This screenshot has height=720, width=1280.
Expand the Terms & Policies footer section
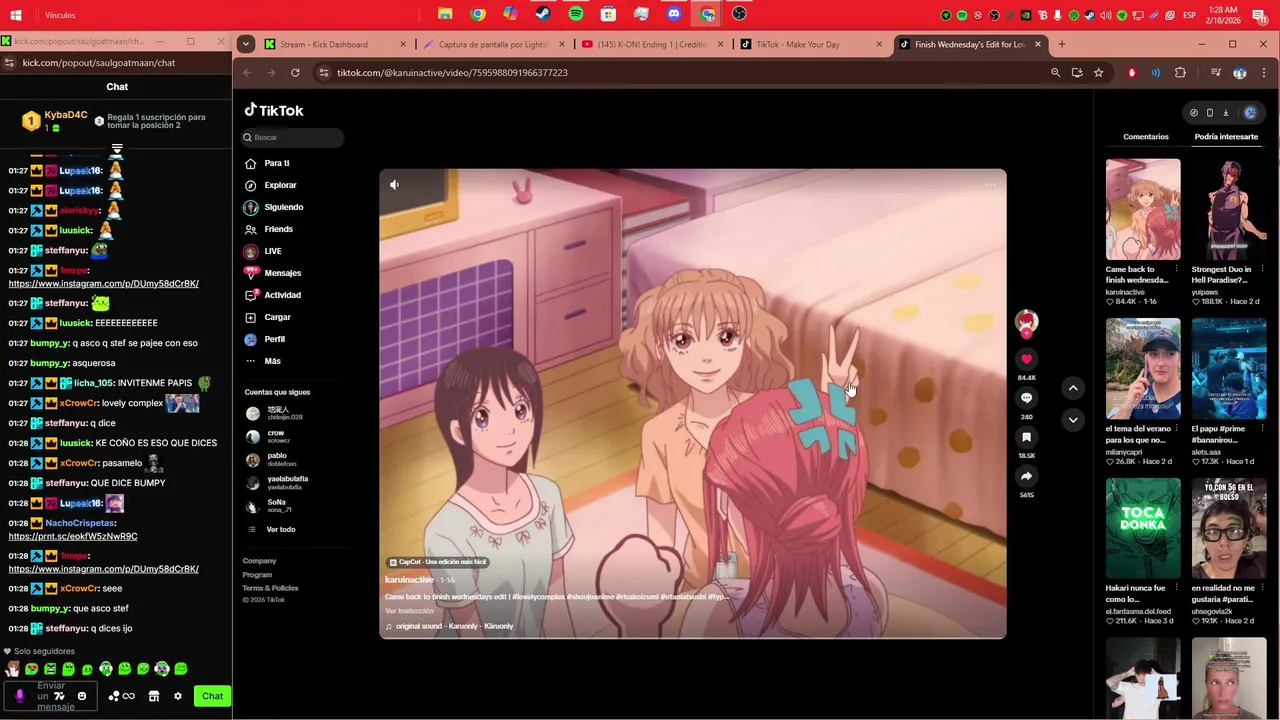(x=270, y=588)
